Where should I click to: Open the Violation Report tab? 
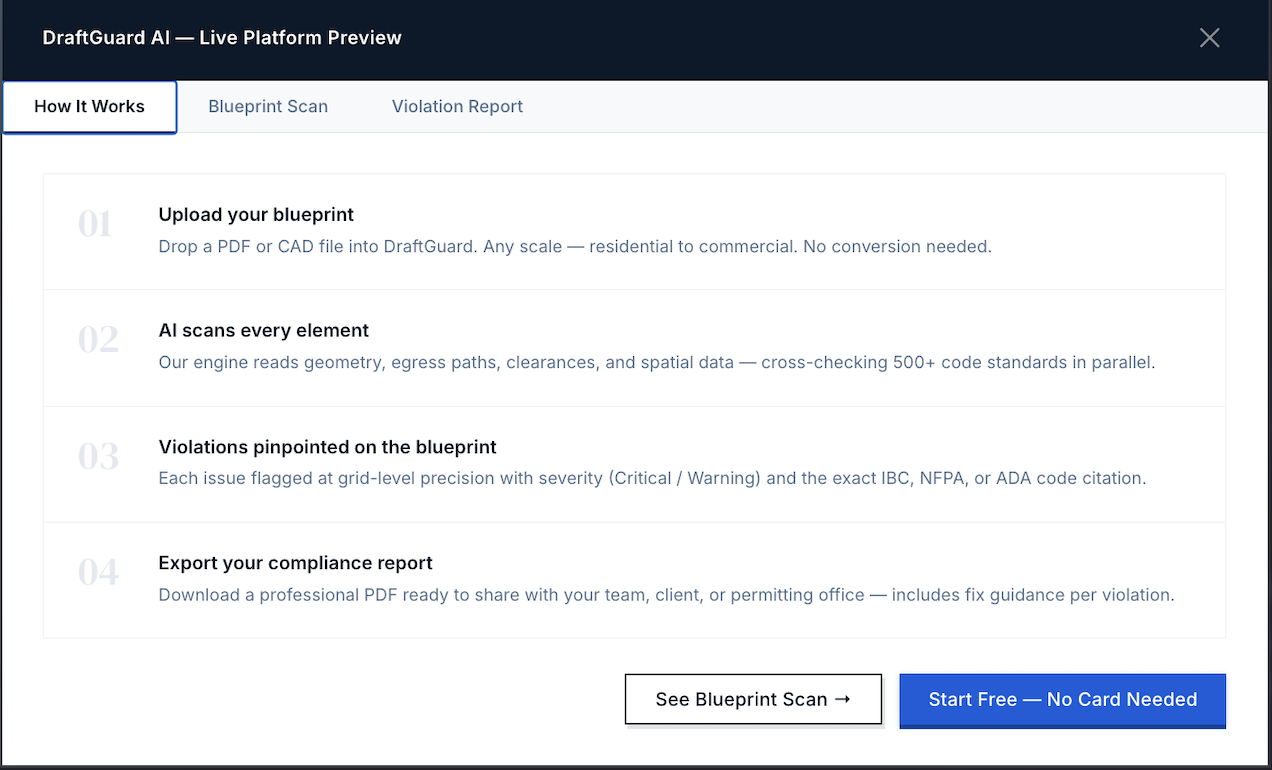pos(457,107)
